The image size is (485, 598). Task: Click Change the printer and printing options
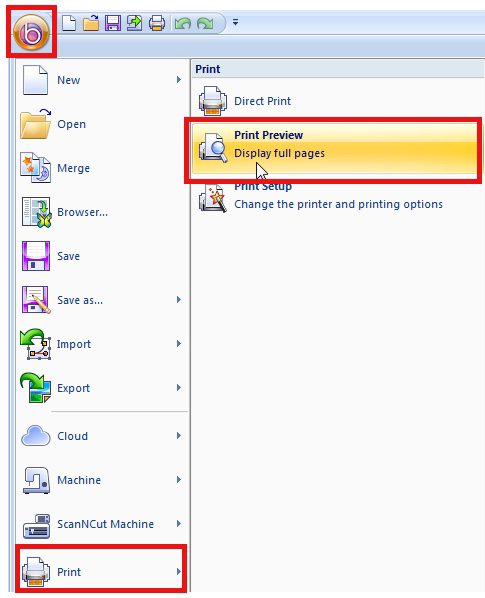point(338,204)
